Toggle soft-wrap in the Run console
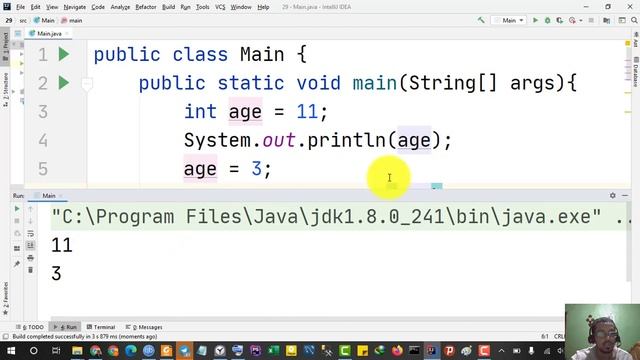Image resolution: width=640 pixels, height=360 pixels. (30, 233)
